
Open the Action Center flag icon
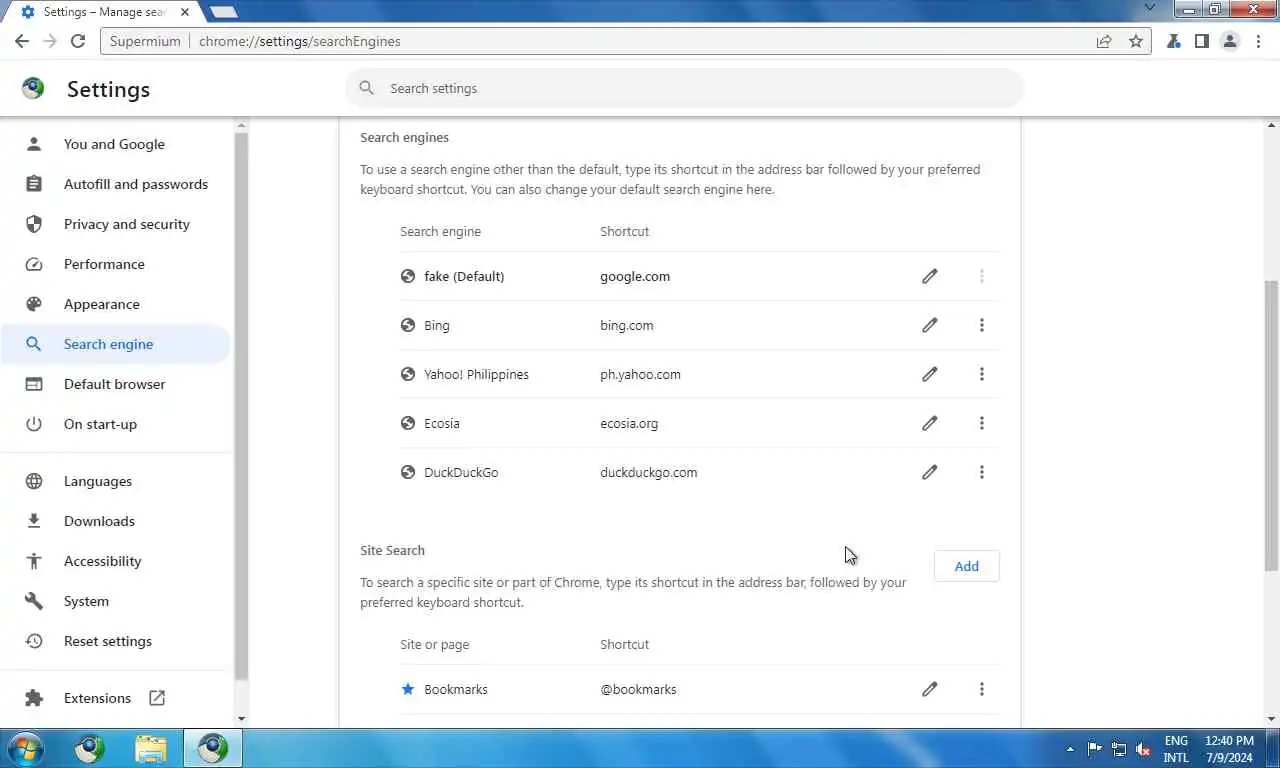pos(1095,749)
